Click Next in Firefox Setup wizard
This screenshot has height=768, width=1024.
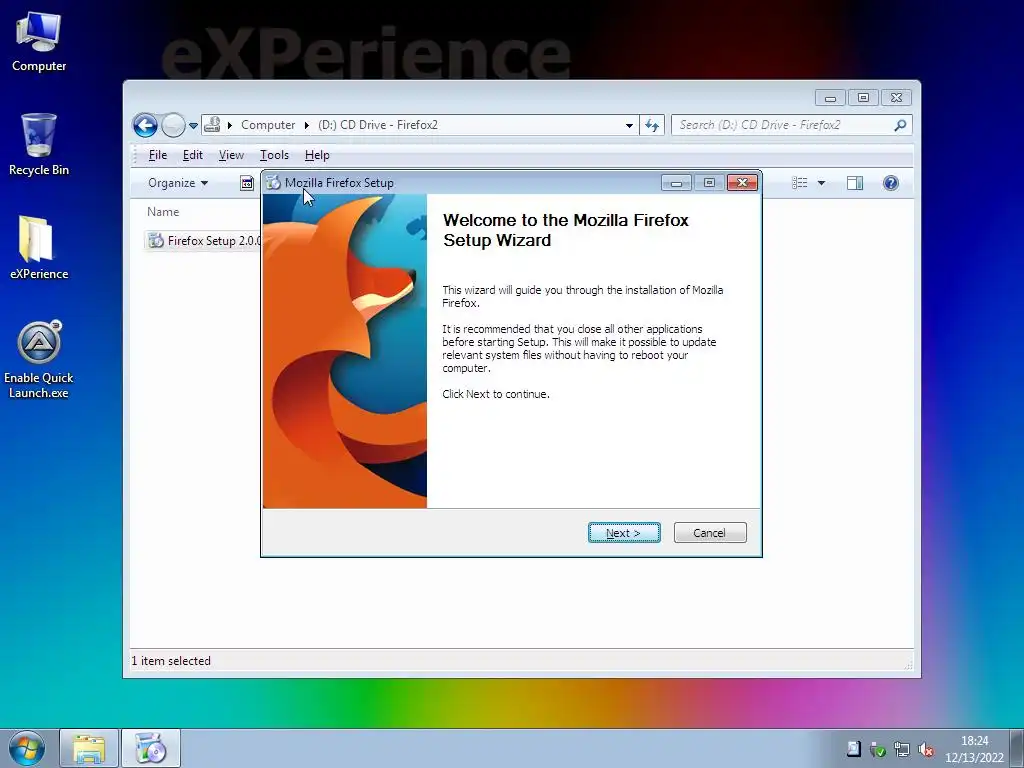624,533
